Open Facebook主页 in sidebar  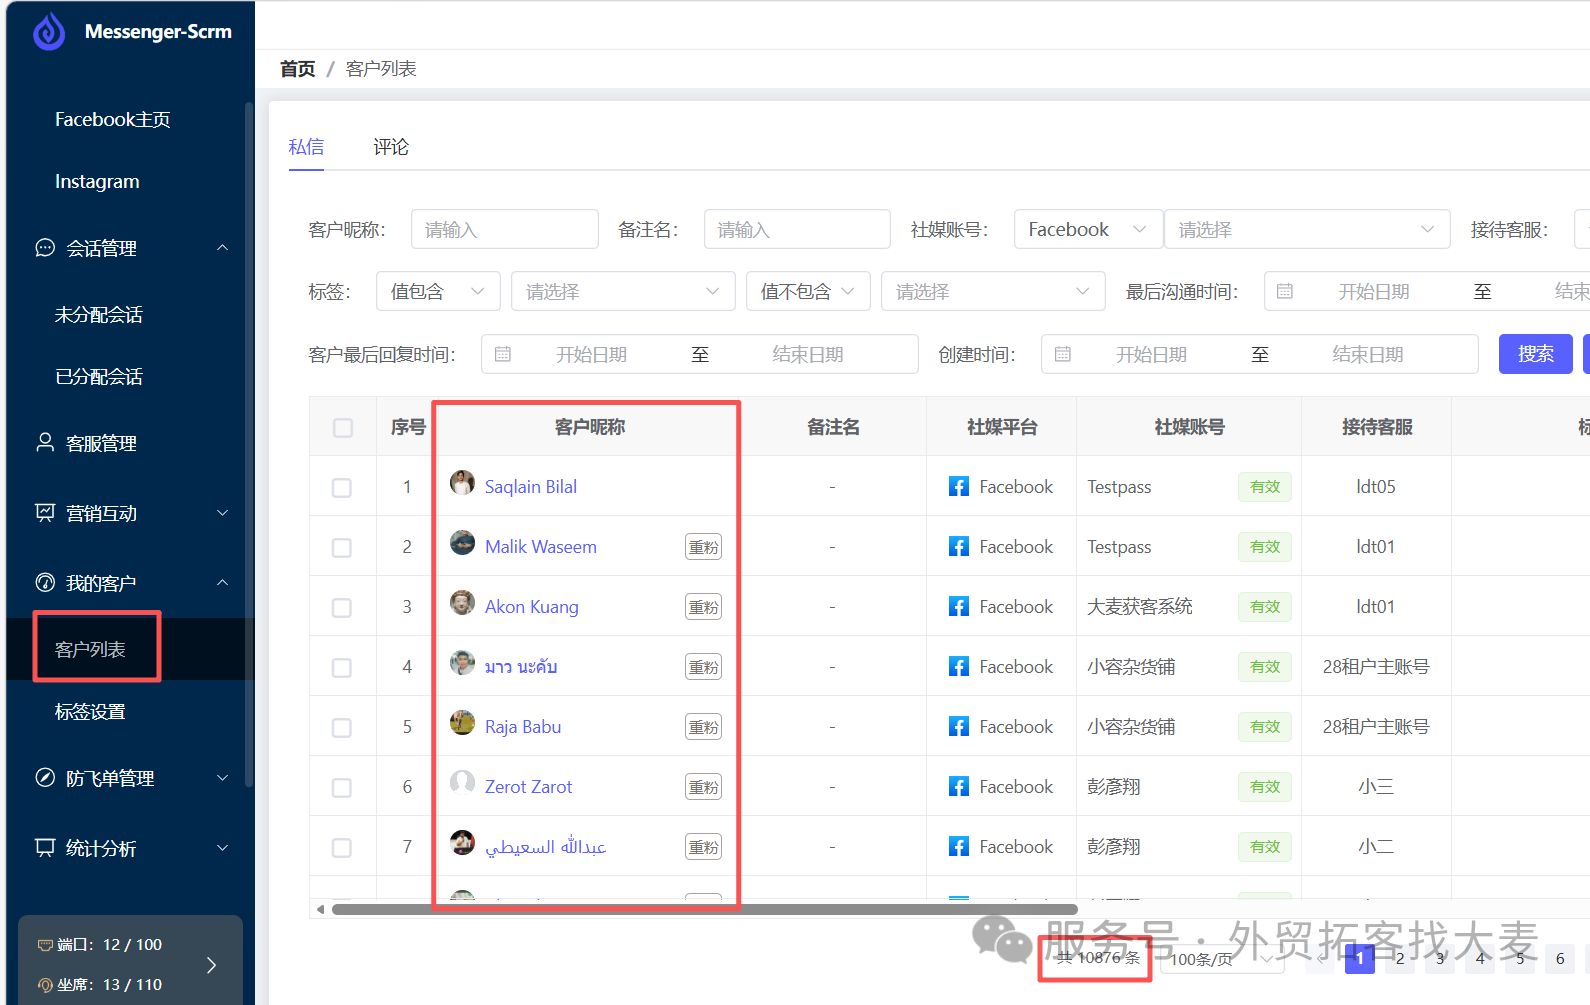tap(112, 119)
